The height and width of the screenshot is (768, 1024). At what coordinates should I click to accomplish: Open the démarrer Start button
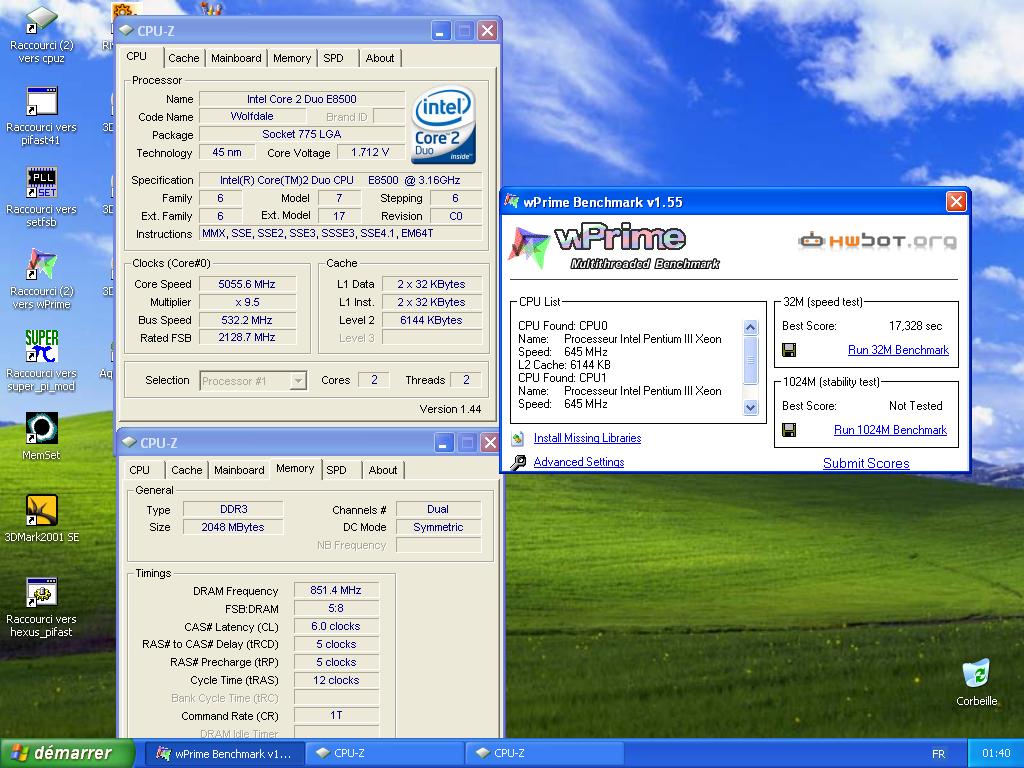coord(67,753)
